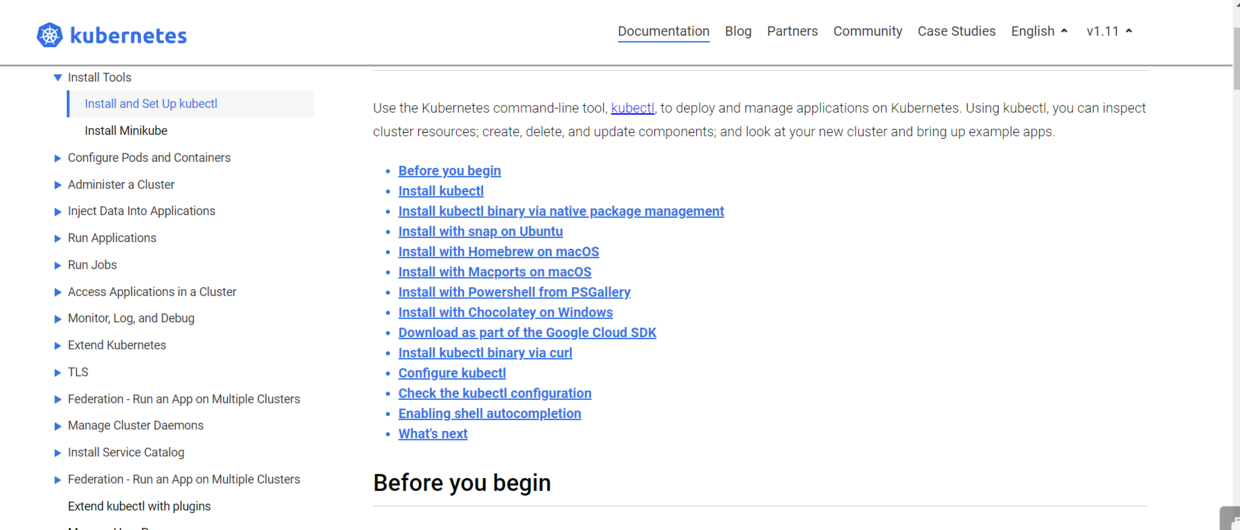
Task: Jump to Configure kubectl link
Action: (x=452, y=373)
